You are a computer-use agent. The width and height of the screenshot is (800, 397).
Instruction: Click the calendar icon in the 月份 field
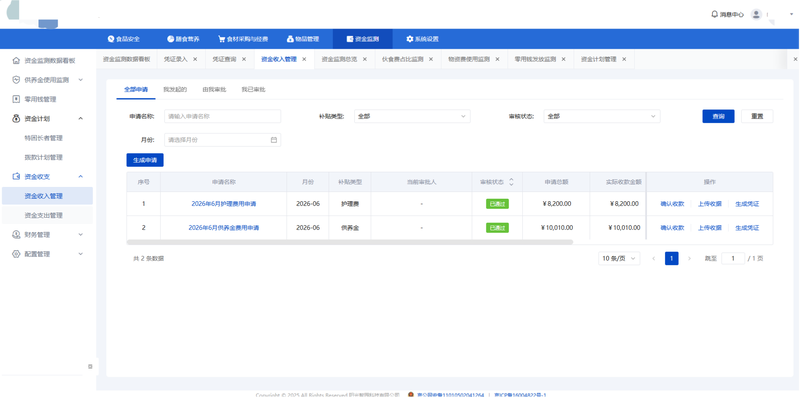point(273,139)
